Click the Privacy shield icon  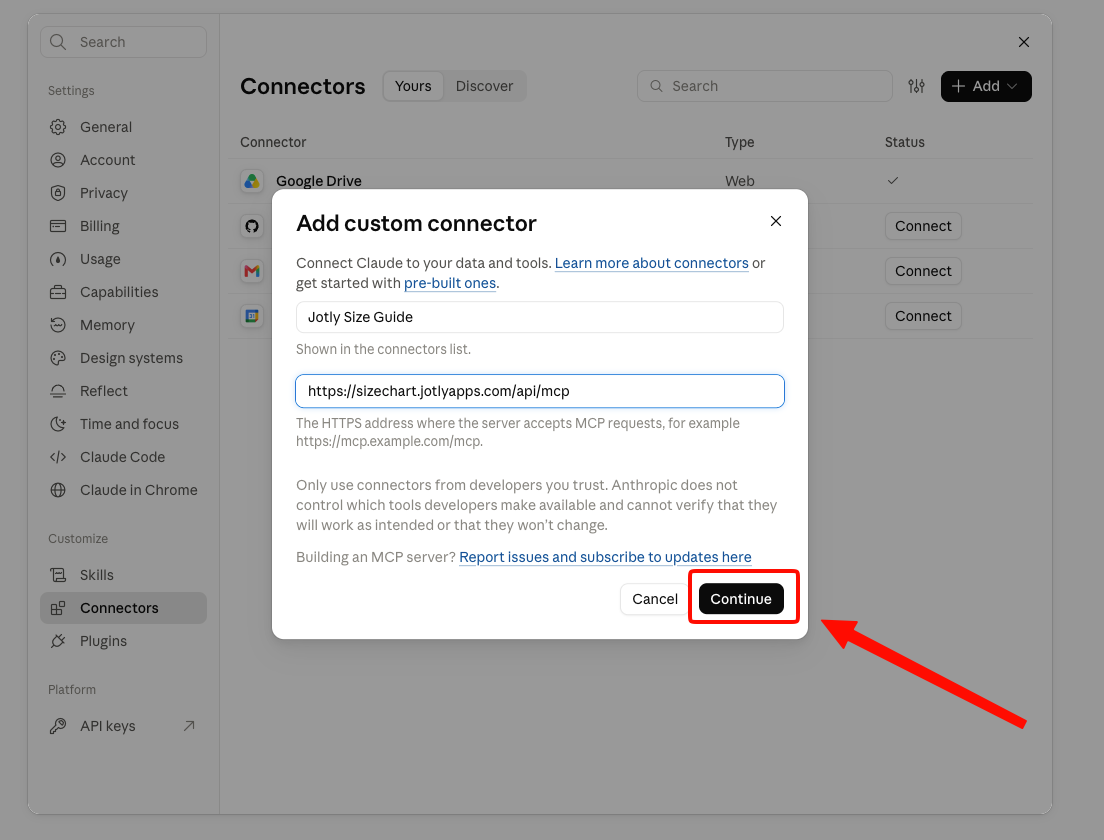[58, 193]
